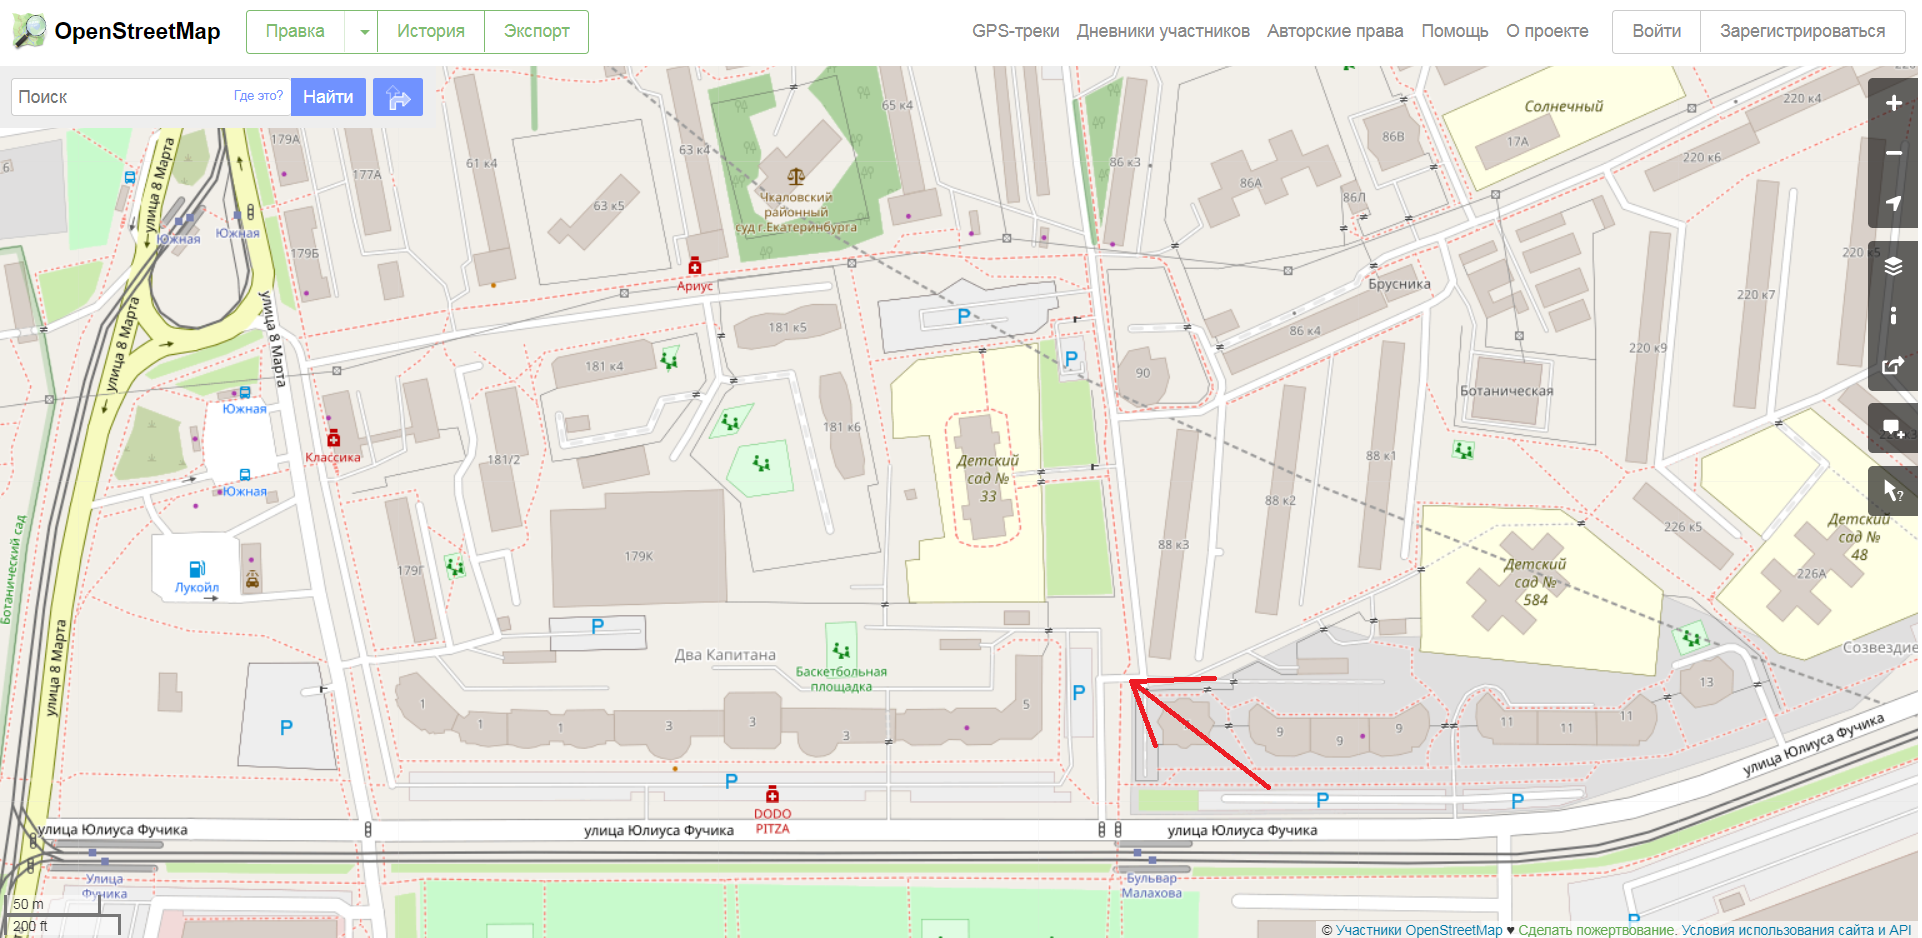This screenshot has width=1922, height=938.
Task: Click the Брусника label on map
Action: coord(1399,284)
